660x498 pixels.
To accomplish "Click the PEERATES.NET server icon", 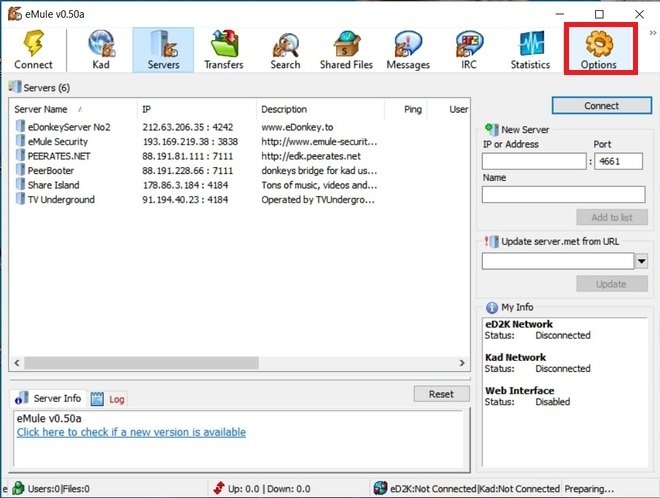I will click(x=20, y=155).
